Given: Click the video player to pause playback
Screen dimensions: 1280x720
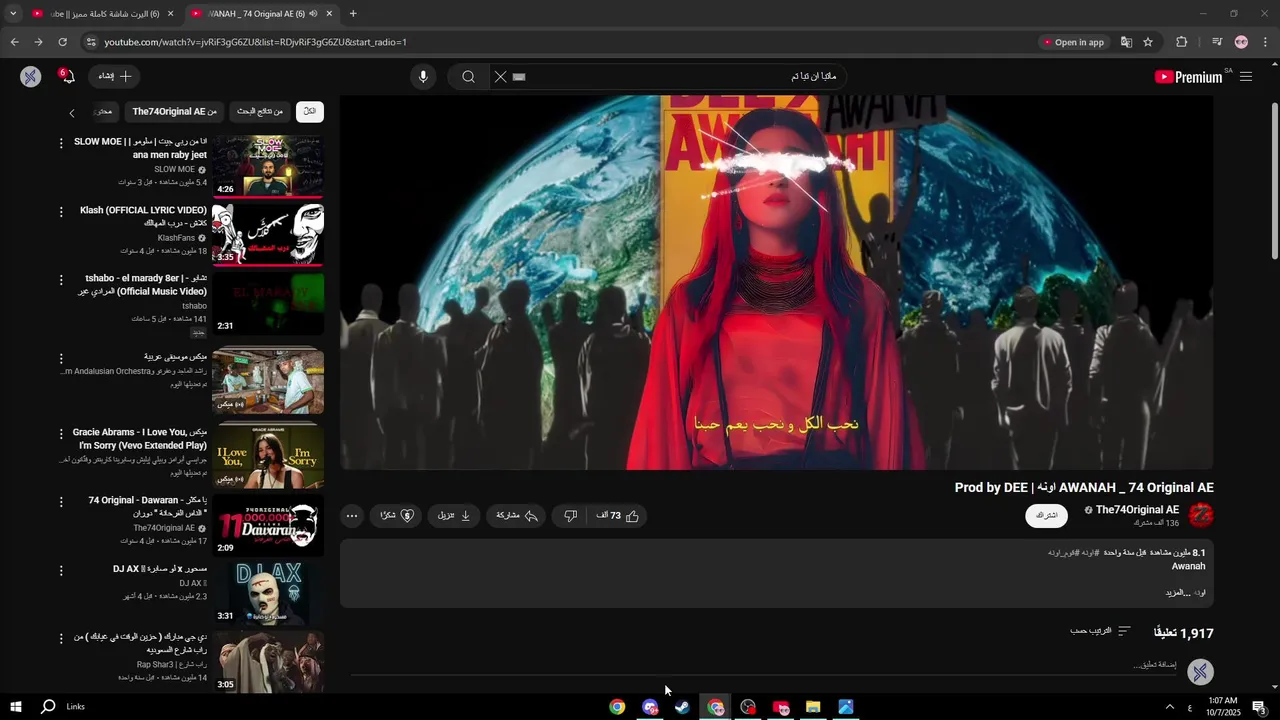Looking at the screenshot, I should point(776,282).
